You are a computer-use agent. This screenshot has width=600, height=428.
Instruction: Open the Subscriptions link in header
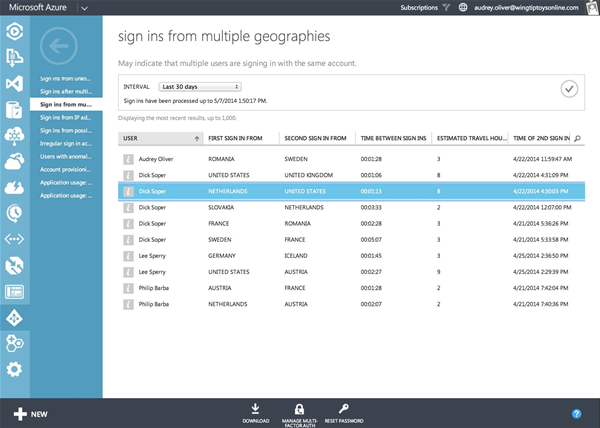pos(419,8)
